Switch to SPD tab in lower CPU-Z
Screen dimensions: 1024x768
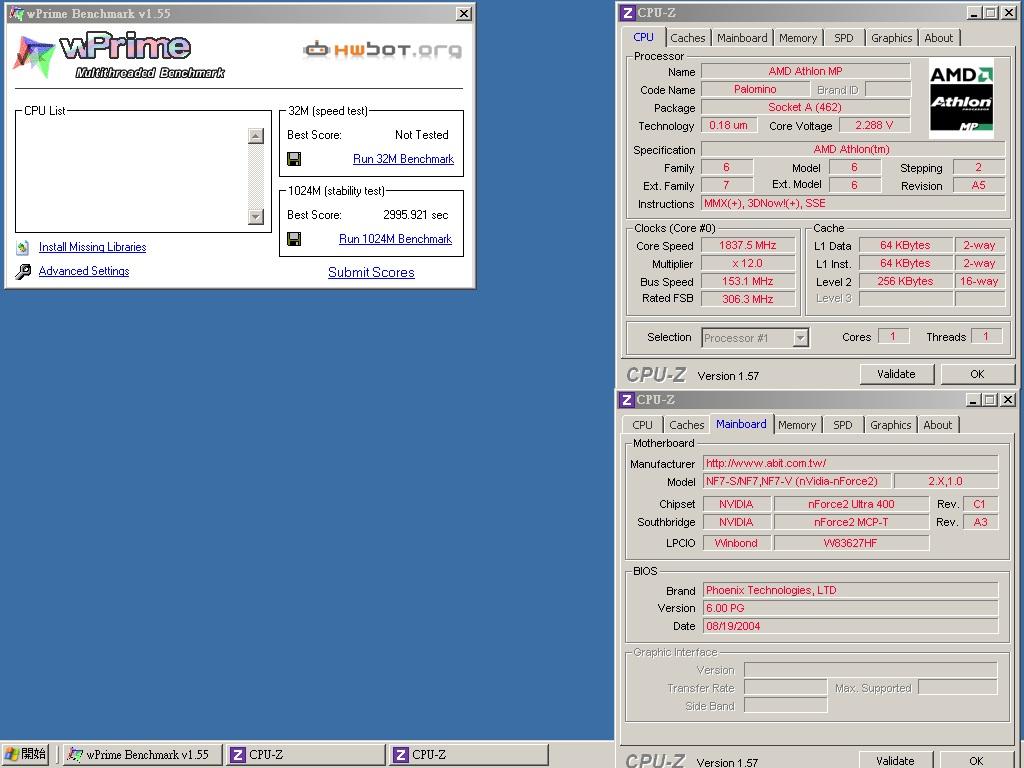(x=842, y=424)
